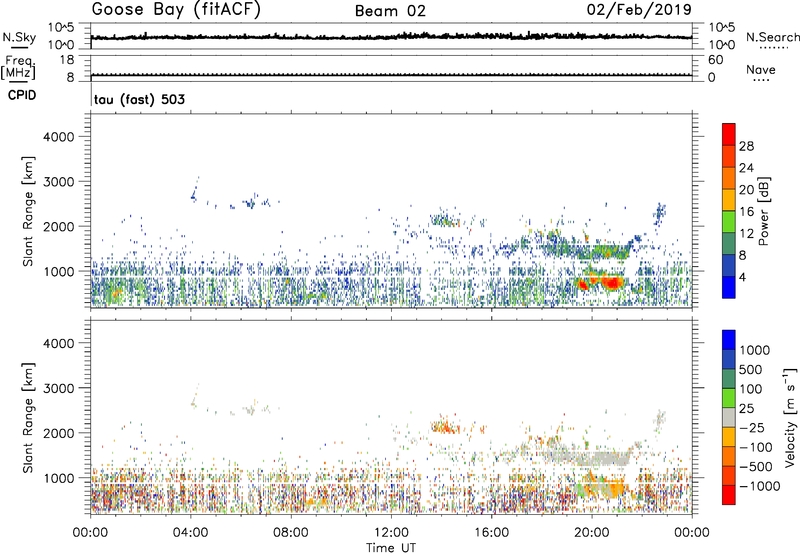
Task: Click the '18' frequency axis tick
Action: coord(66,60)
